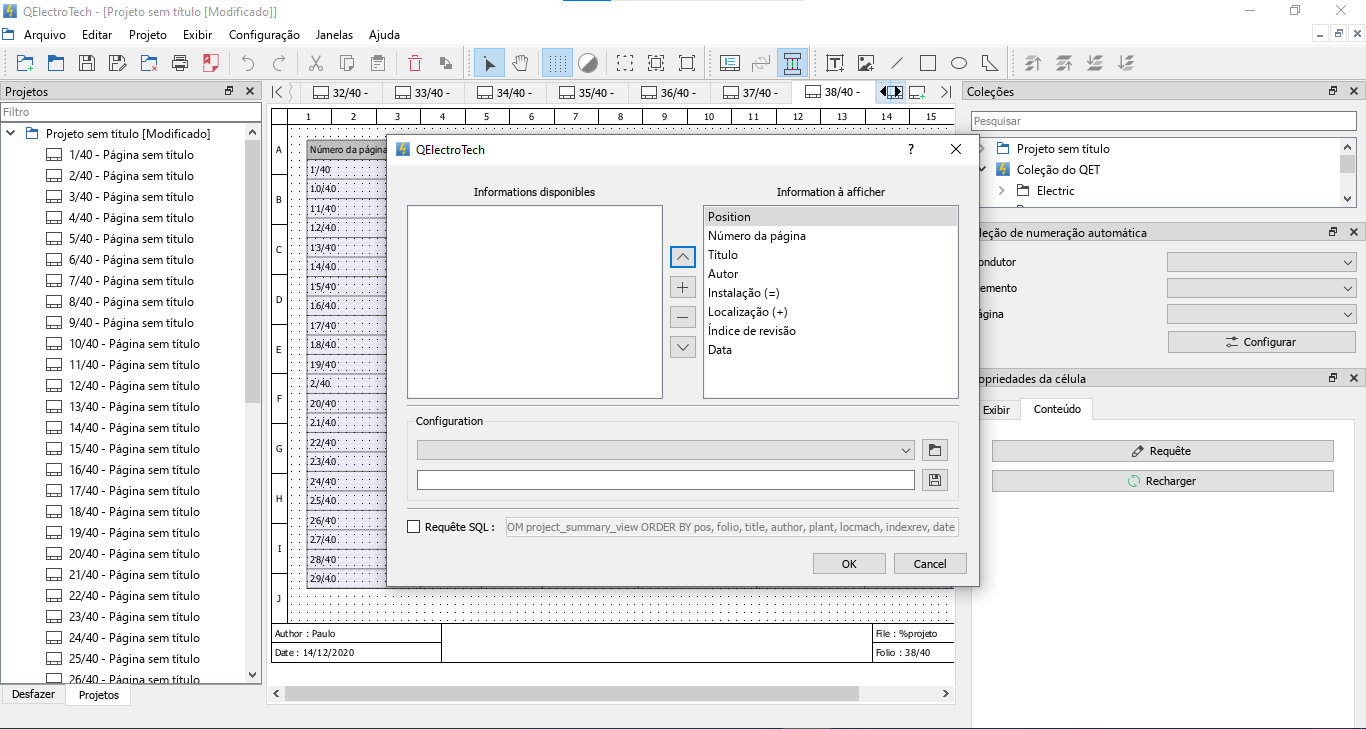Viewport: 1366px width, 729px height.
Task: Select the ellipse drawing tool
Action: [x=958, y=63]
